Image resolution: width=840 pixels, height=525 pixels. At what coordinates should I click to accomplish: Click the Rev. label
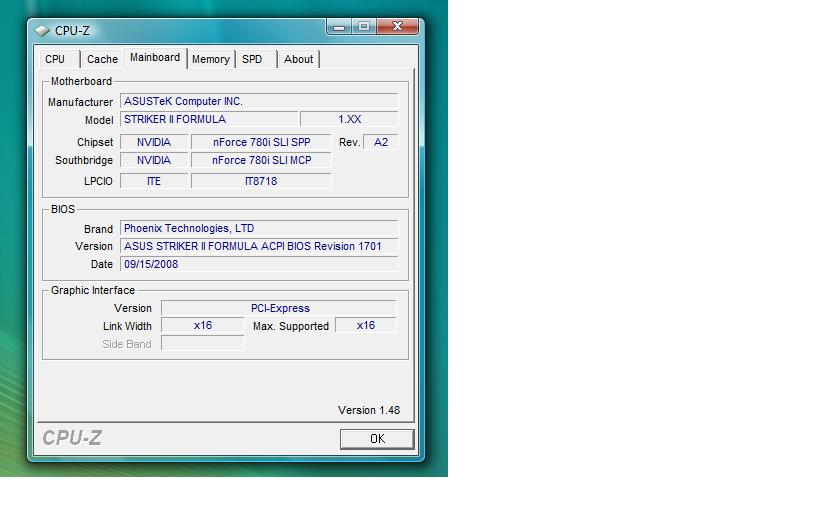[x=349, y=142]
